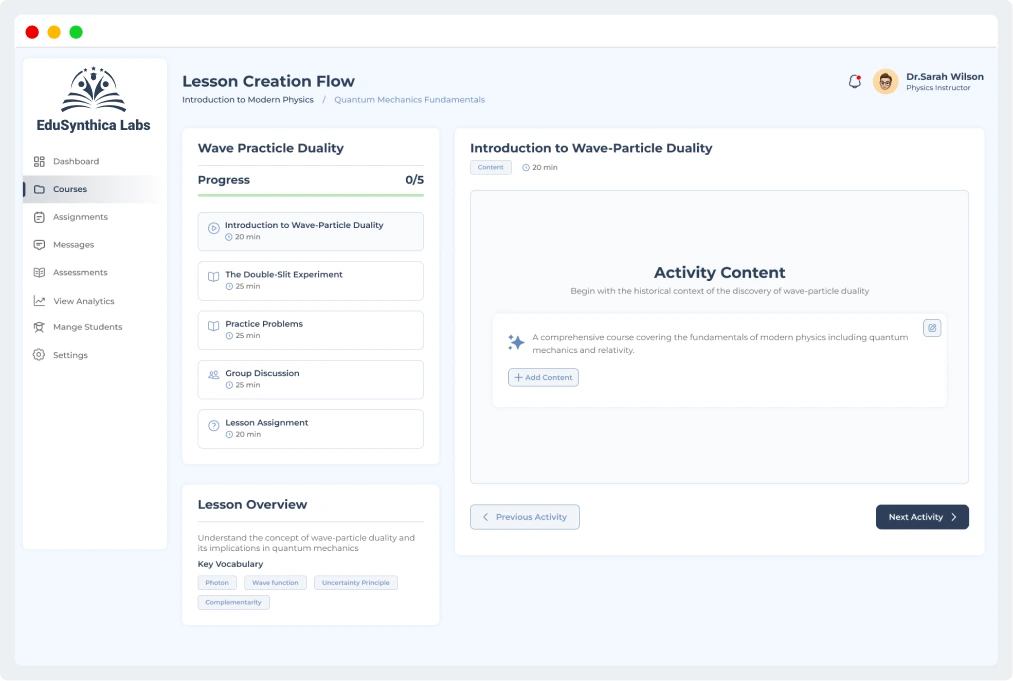
Task: Go to Next Activity
Action: [921, 517]
